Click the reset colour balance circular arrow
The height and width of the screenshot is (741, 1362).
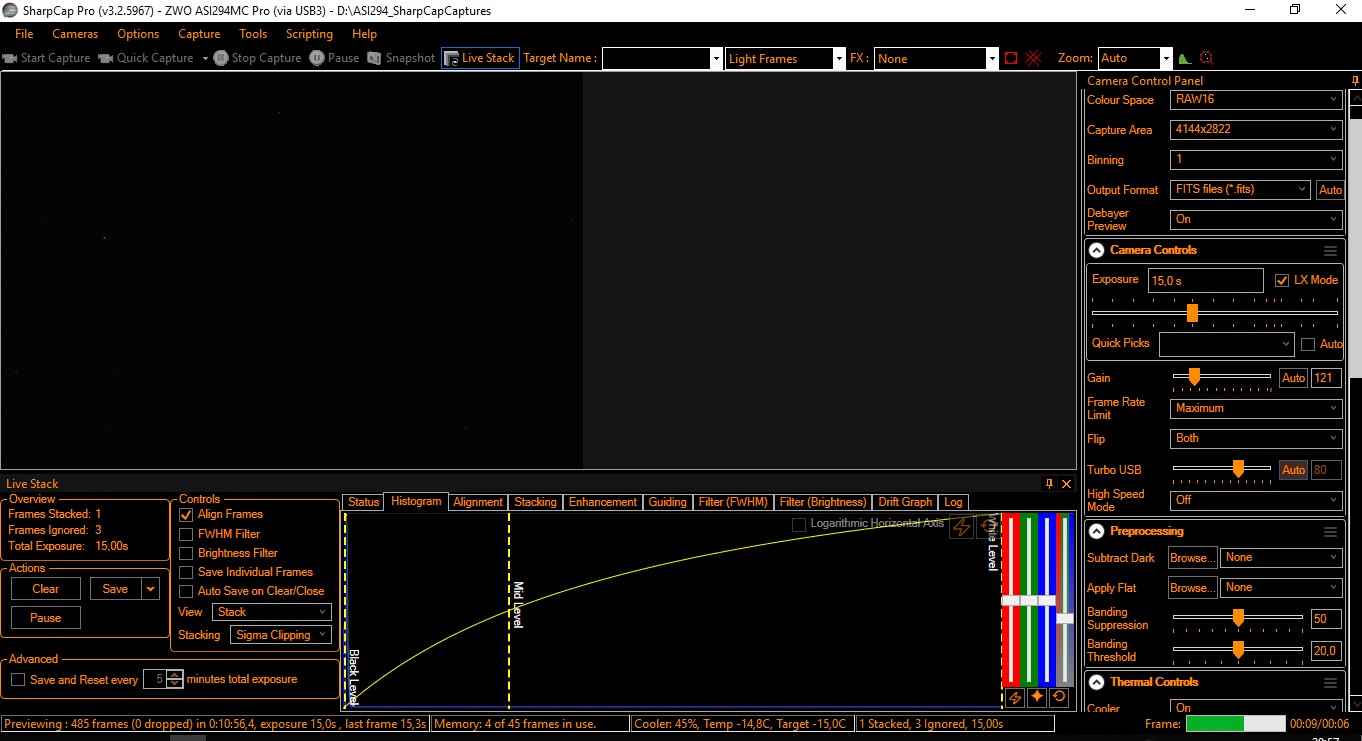(1059, 697)
